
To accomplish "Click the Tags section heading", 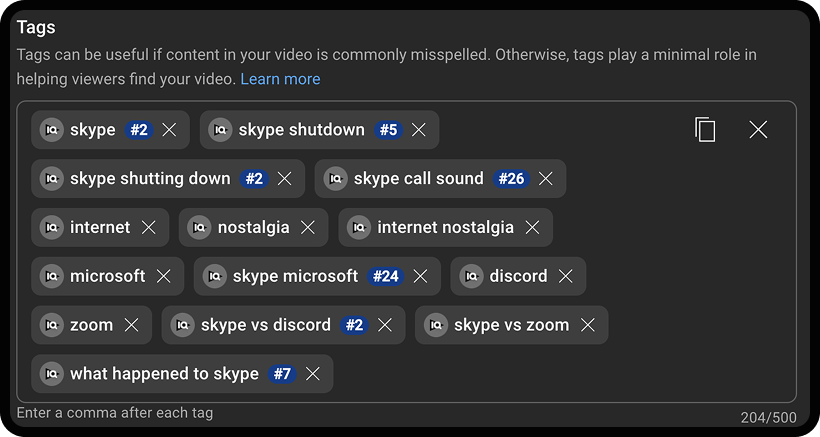I will 36,27.
